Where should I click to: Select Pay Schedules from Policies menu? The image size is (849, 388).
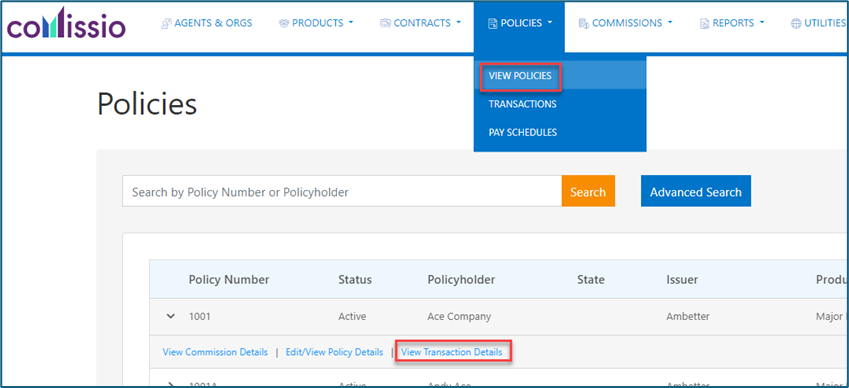click(523, 132)
